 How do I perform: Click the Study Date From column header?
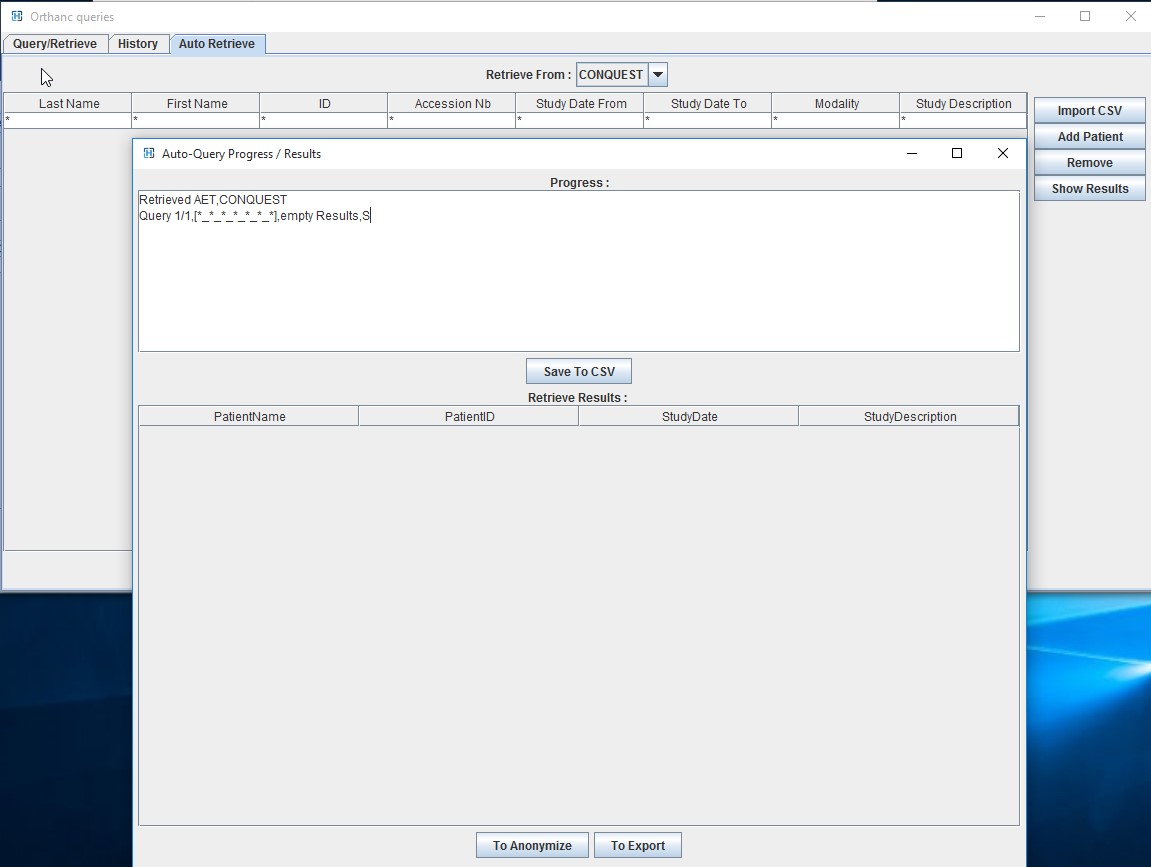[580, 103]
